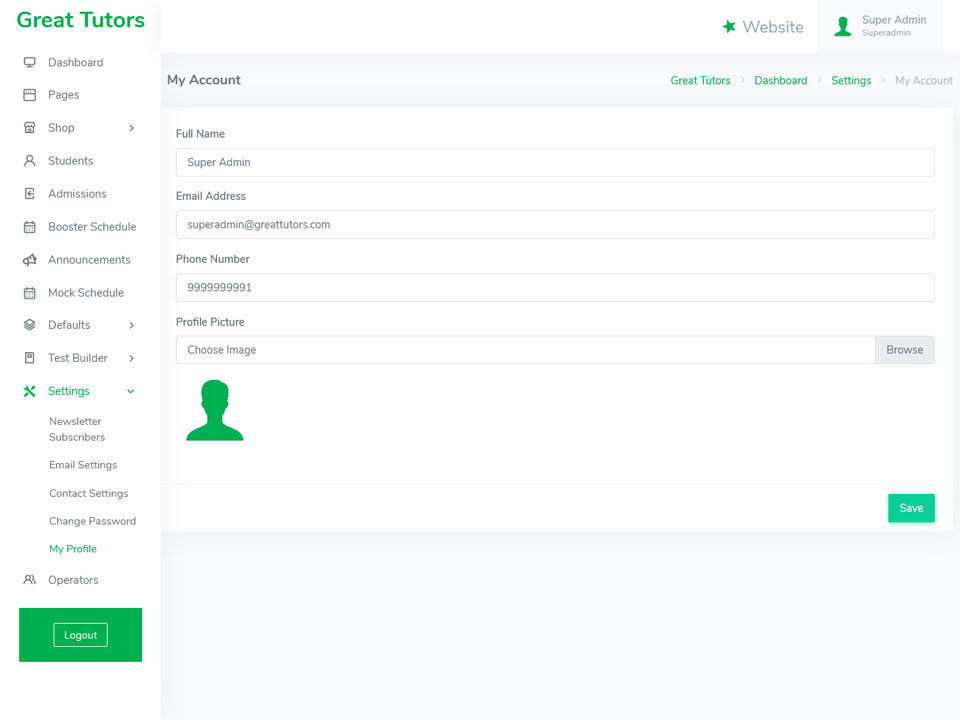960x720 pixels.
Task: Expand the Shop submenu chevron
Action: pyautogui.click(x=132, y=128)
